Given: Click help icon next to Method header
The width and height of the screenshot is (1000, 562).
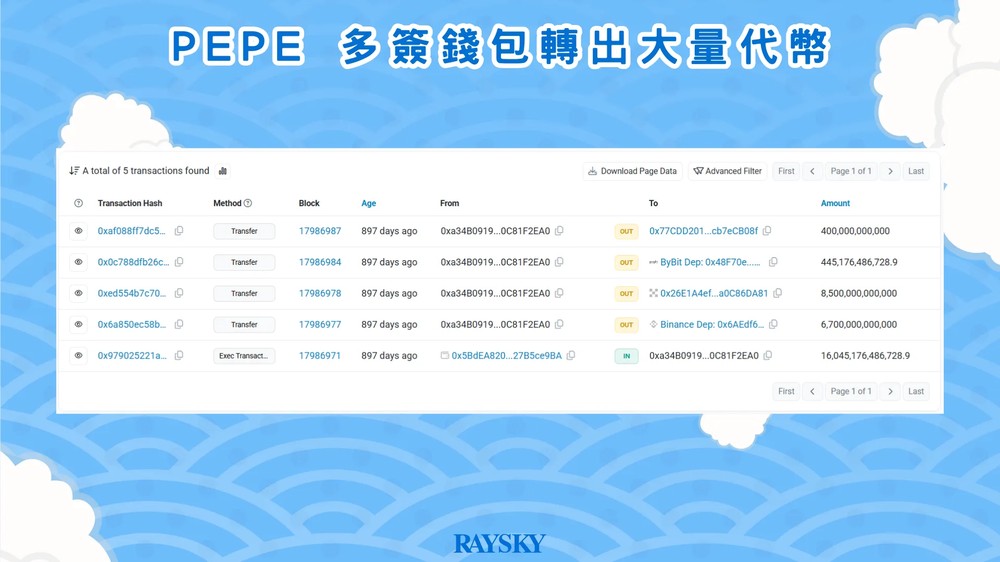Looking at the screenshot, I should (248, 203).
